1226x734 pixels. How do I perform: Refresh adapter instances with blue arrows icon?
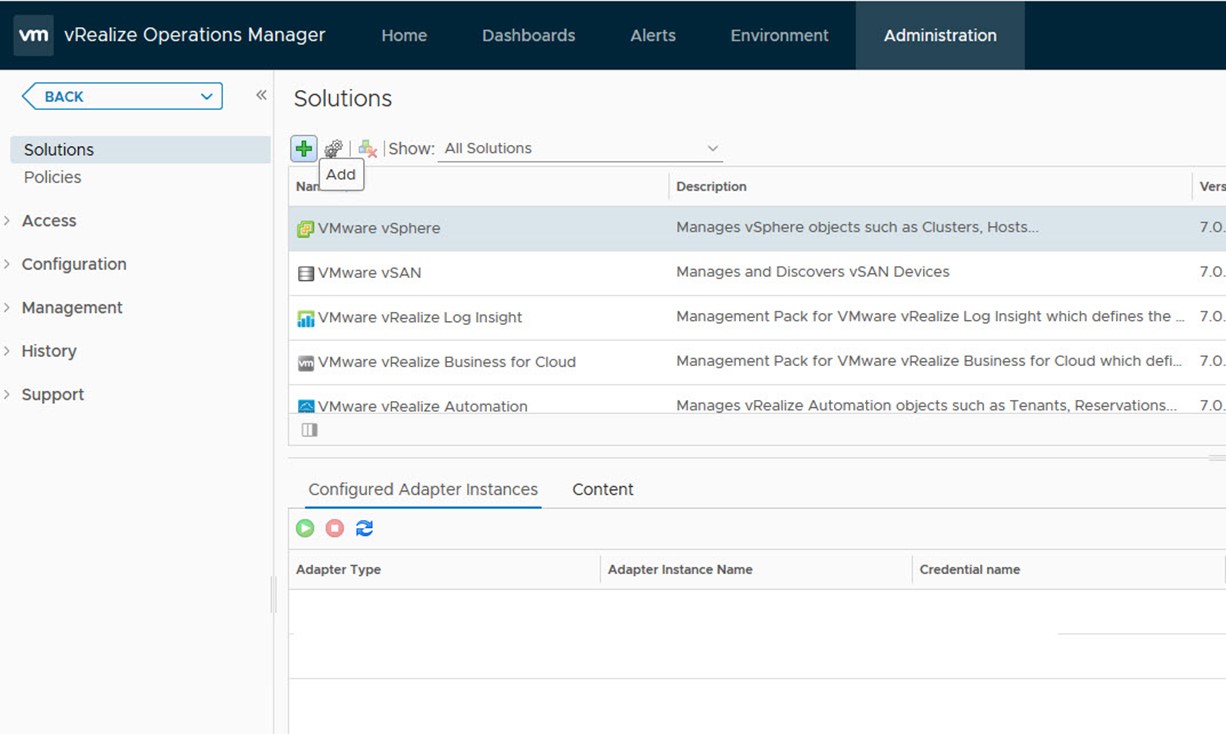pyautogui.click(x=364, y=528)
